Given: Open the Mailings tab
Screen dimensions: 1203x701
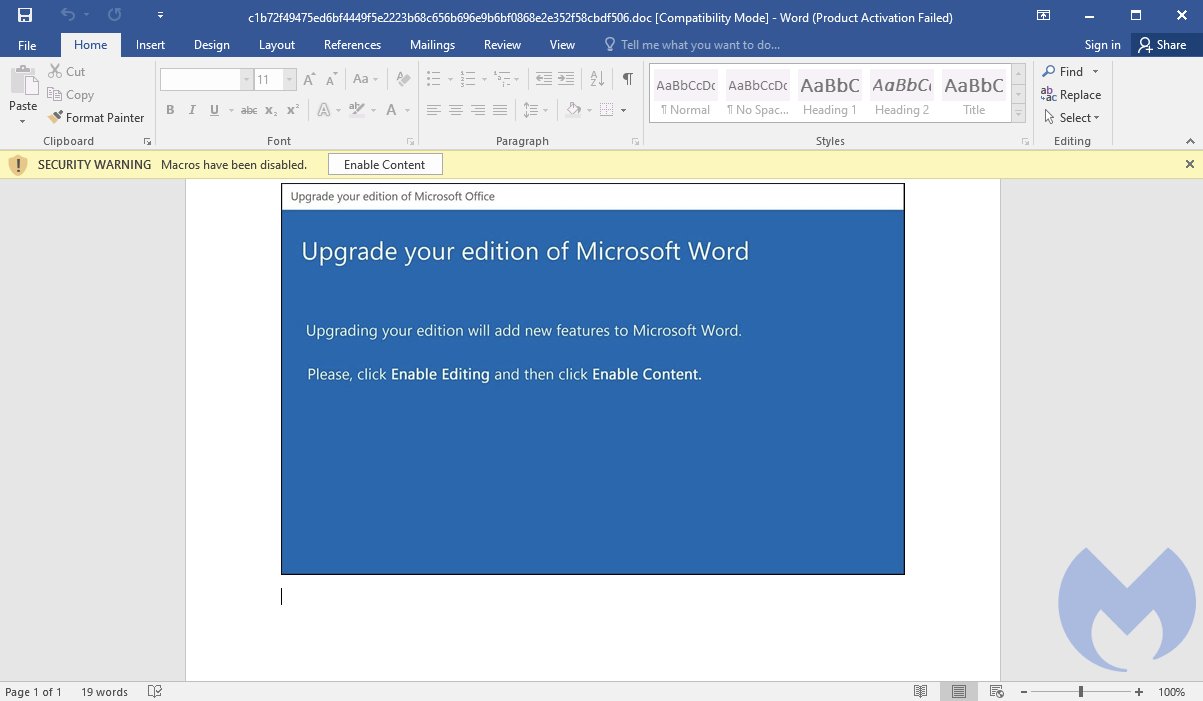Looking at the screenshot, I should point(432,45).
